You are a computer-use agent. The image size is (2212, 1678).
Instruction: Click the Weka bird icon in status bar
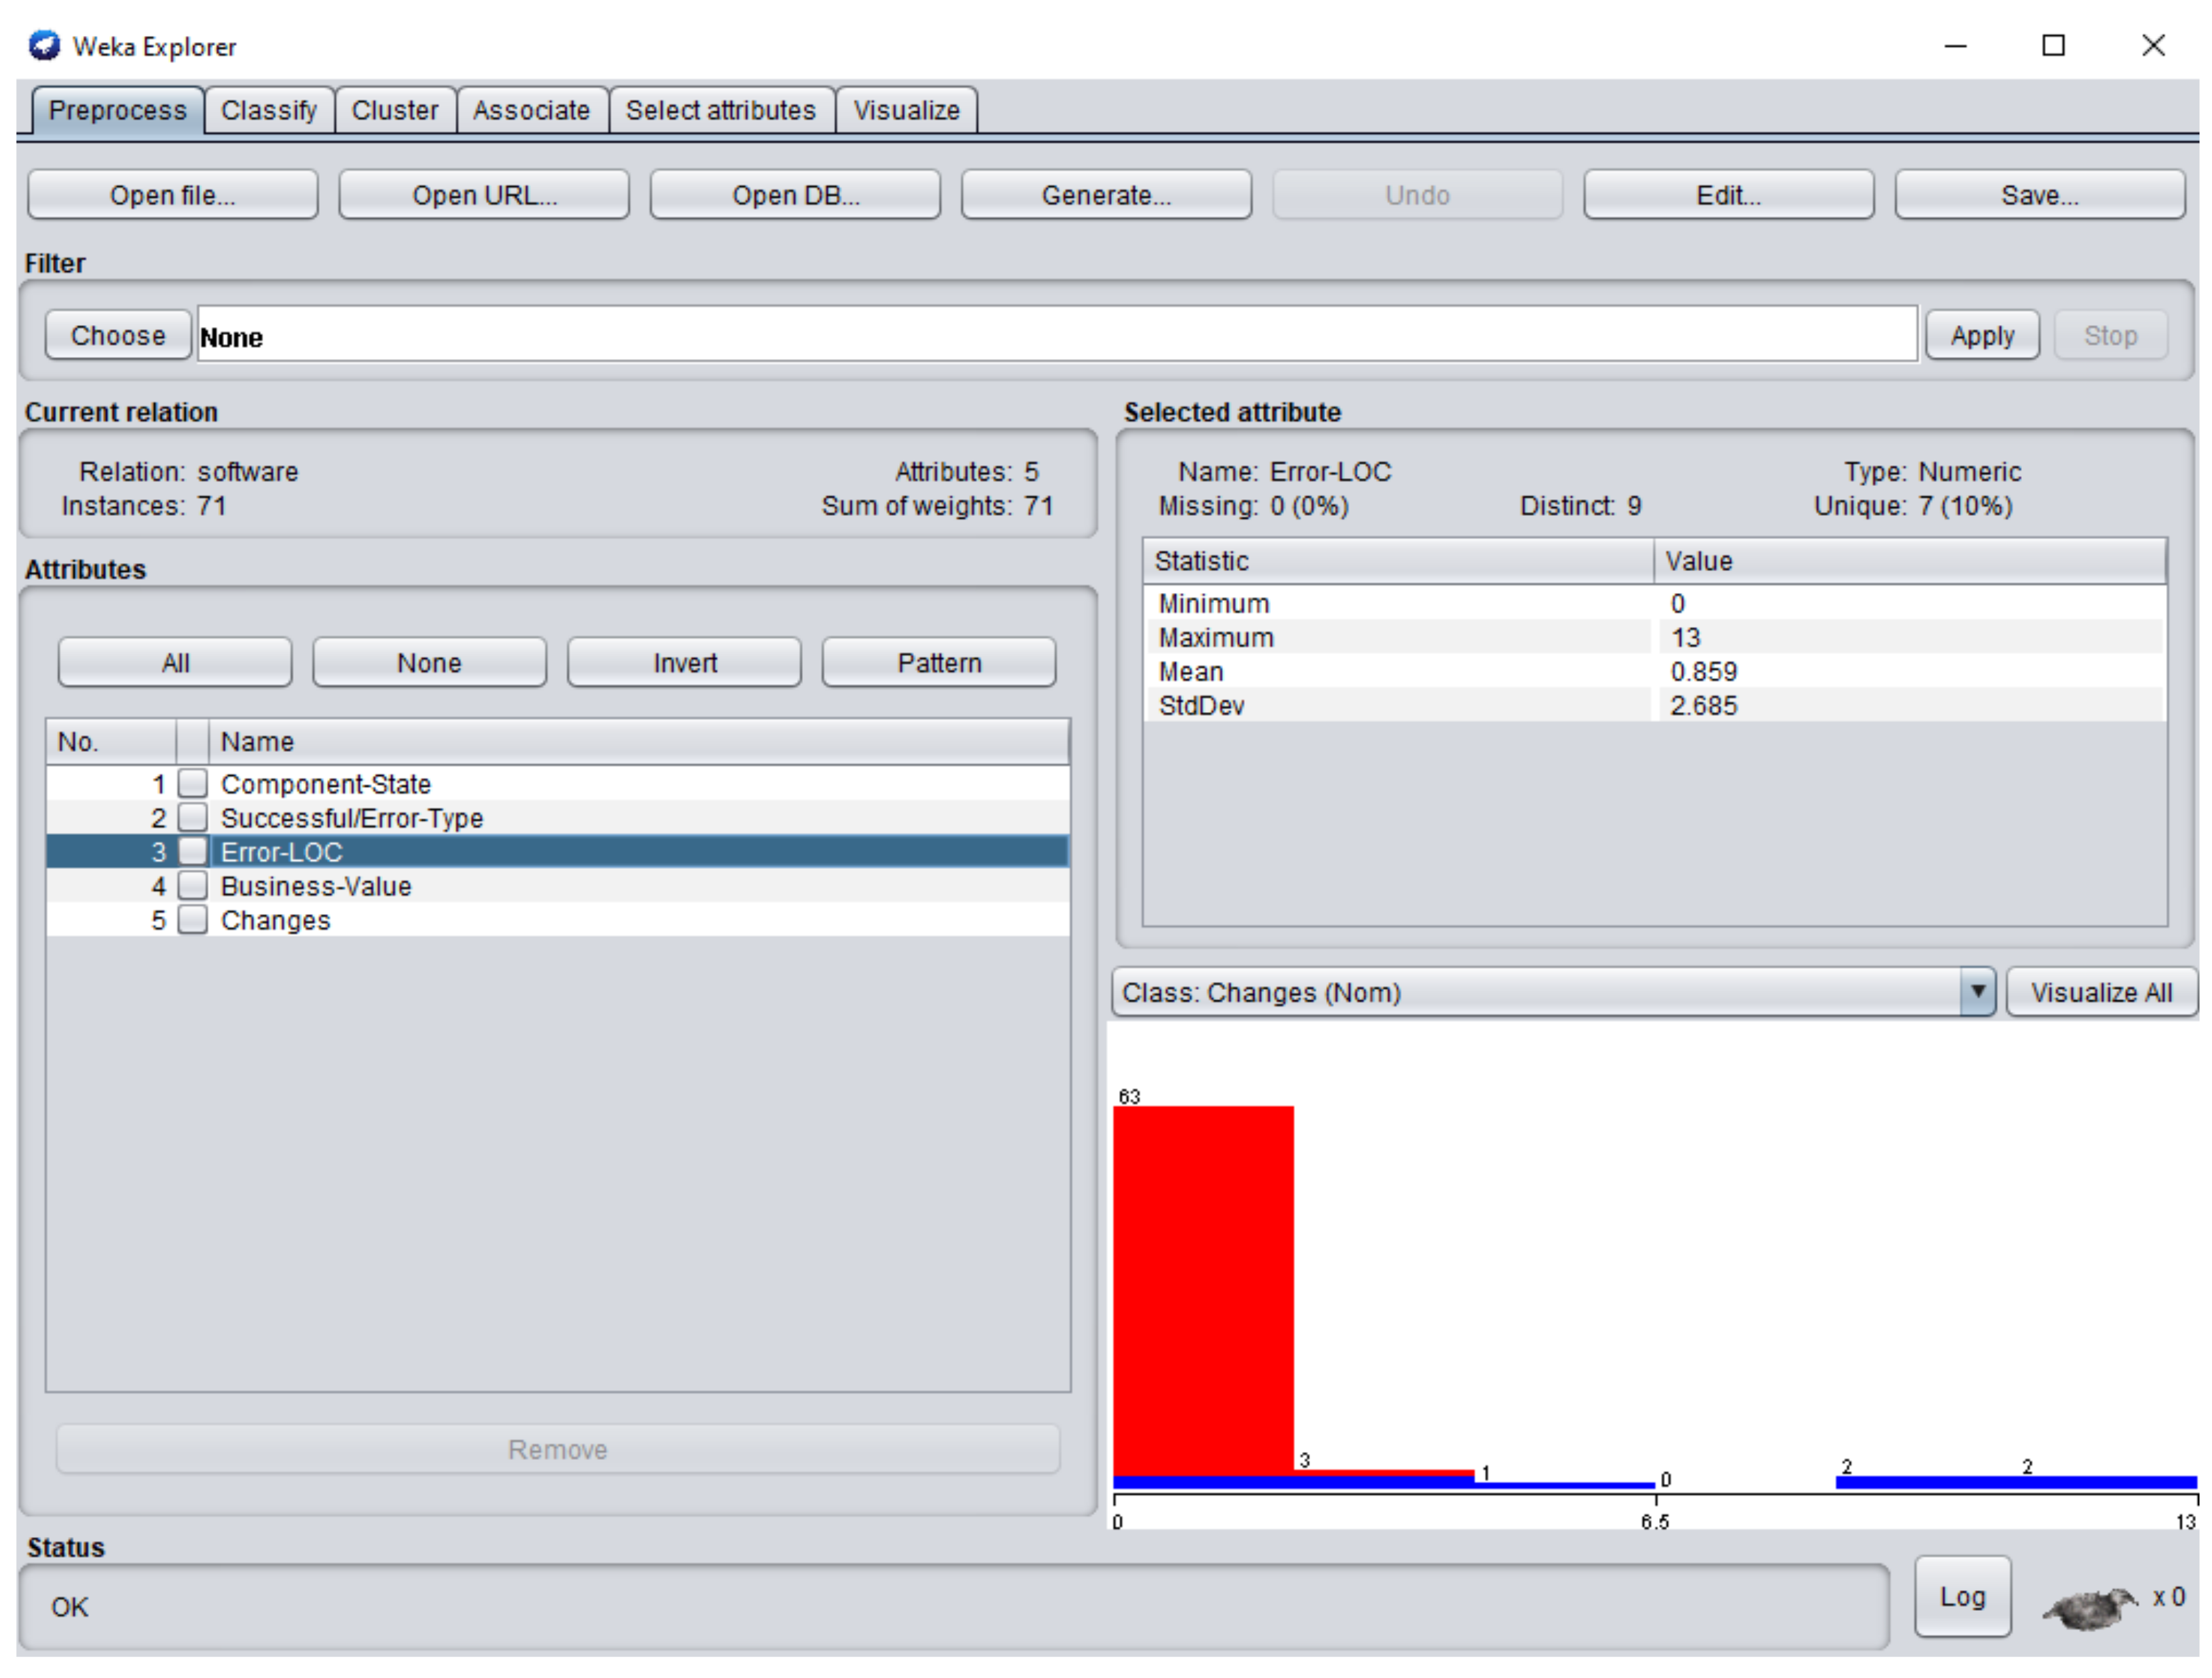pos(2089,1607)
